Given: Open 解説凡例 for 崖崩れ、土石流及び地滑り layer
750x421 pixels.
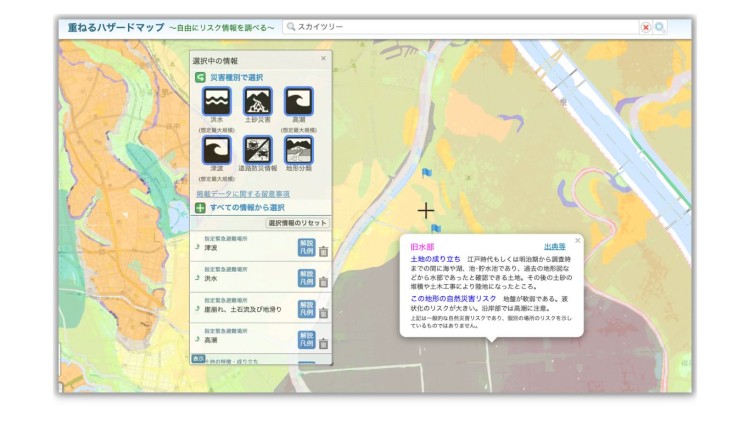Looking at the screenshot, I should (307, 309).
